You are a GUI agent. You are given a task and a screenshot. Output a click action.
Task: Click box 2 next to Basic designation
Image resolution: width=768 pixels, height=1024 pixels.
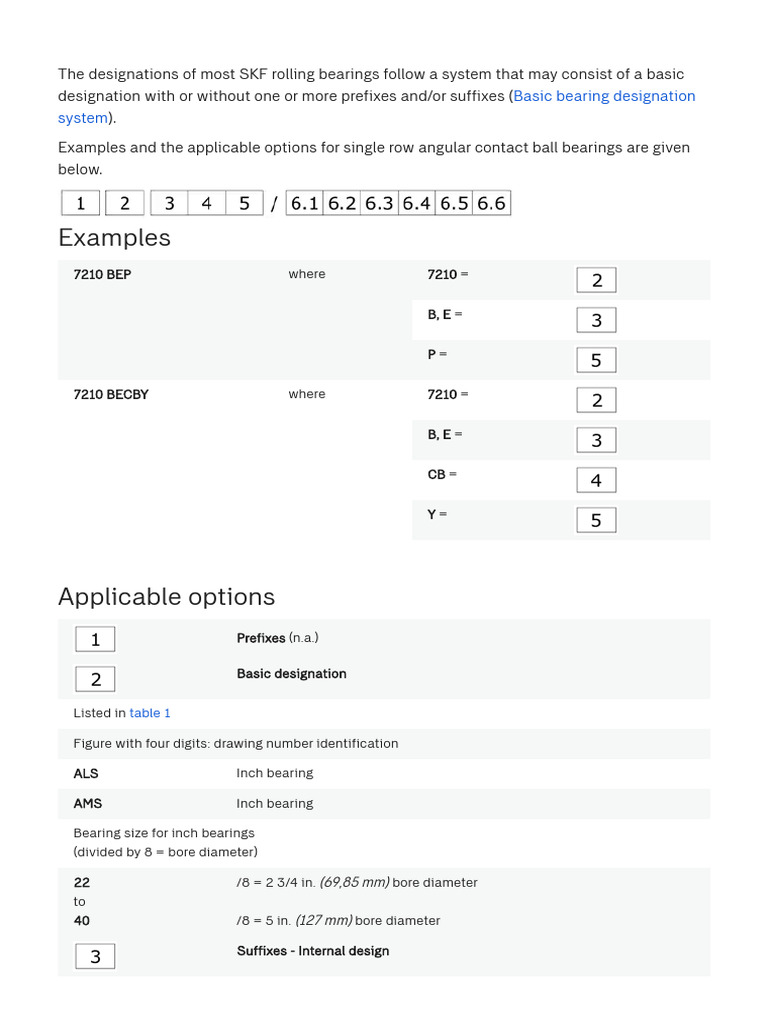tap(95, 679)
